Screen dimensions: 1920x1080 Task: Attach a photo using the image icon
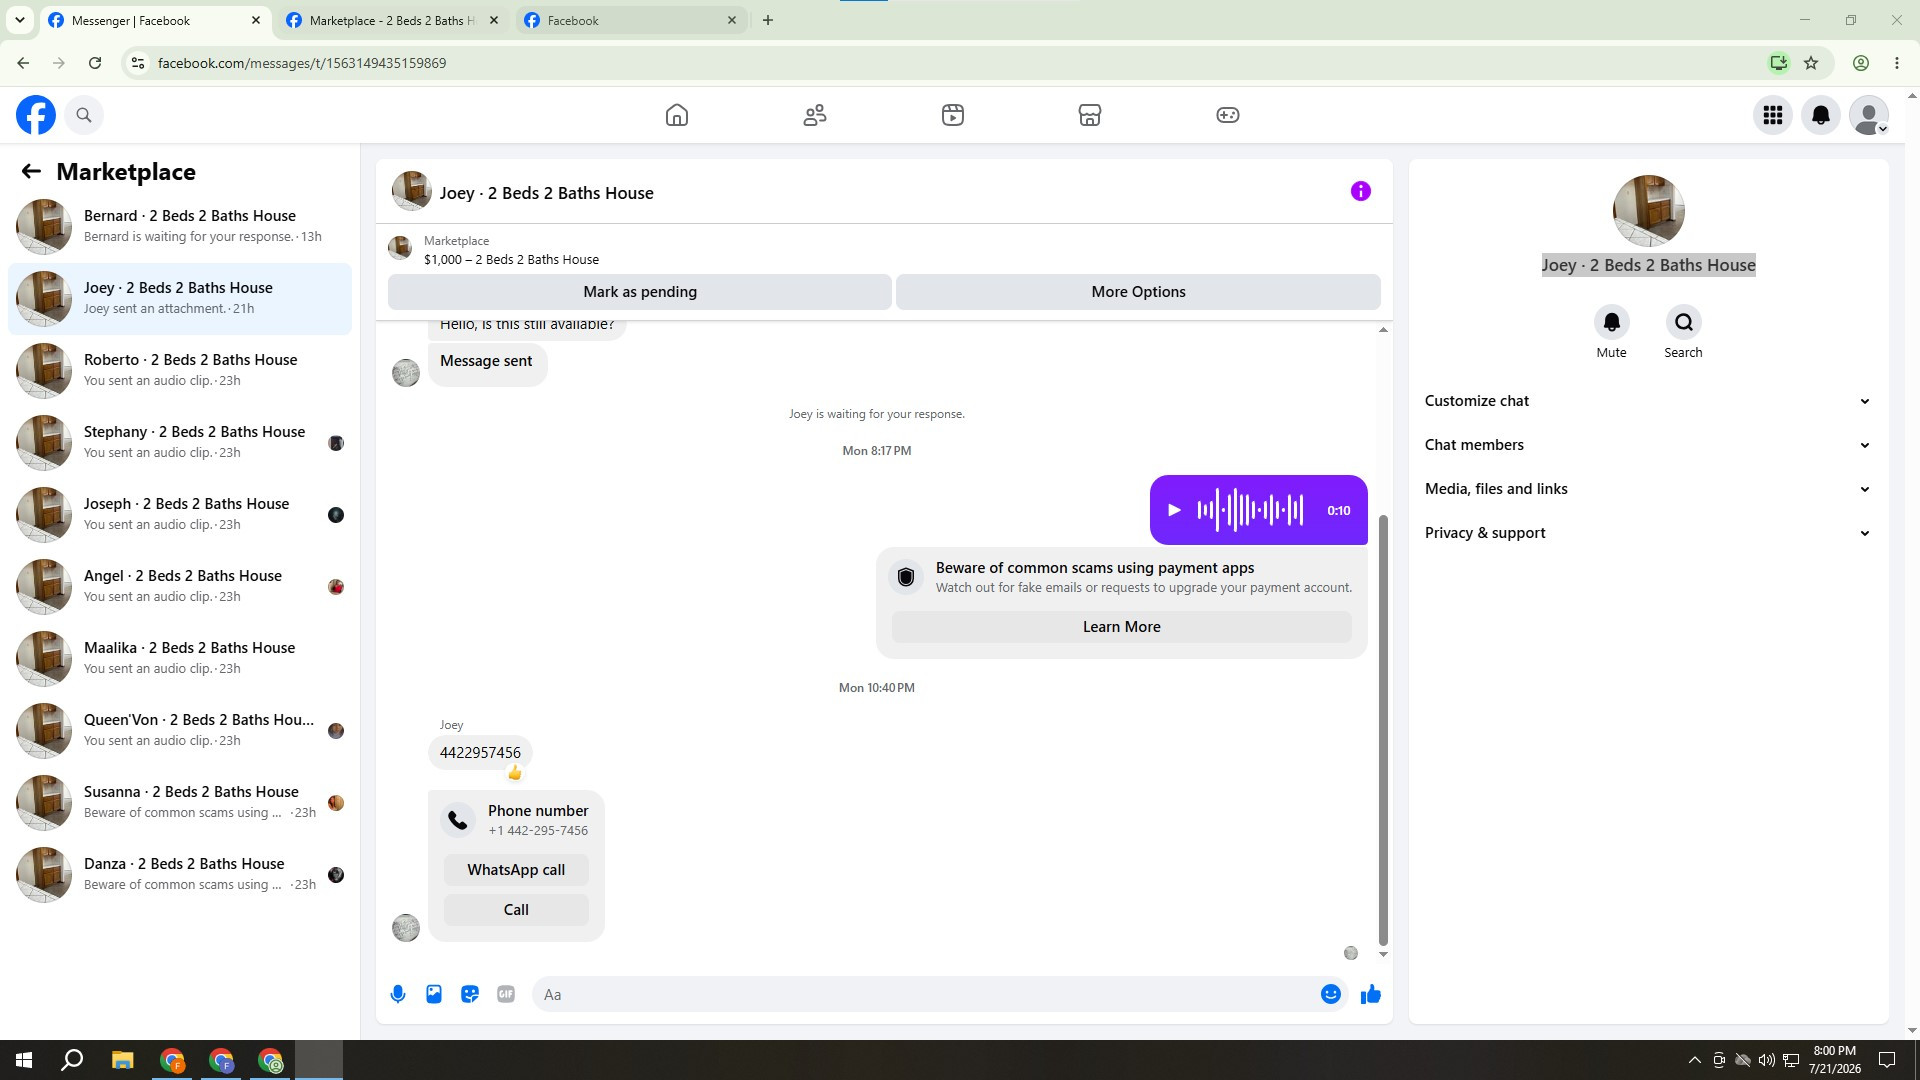click(434, 994)
